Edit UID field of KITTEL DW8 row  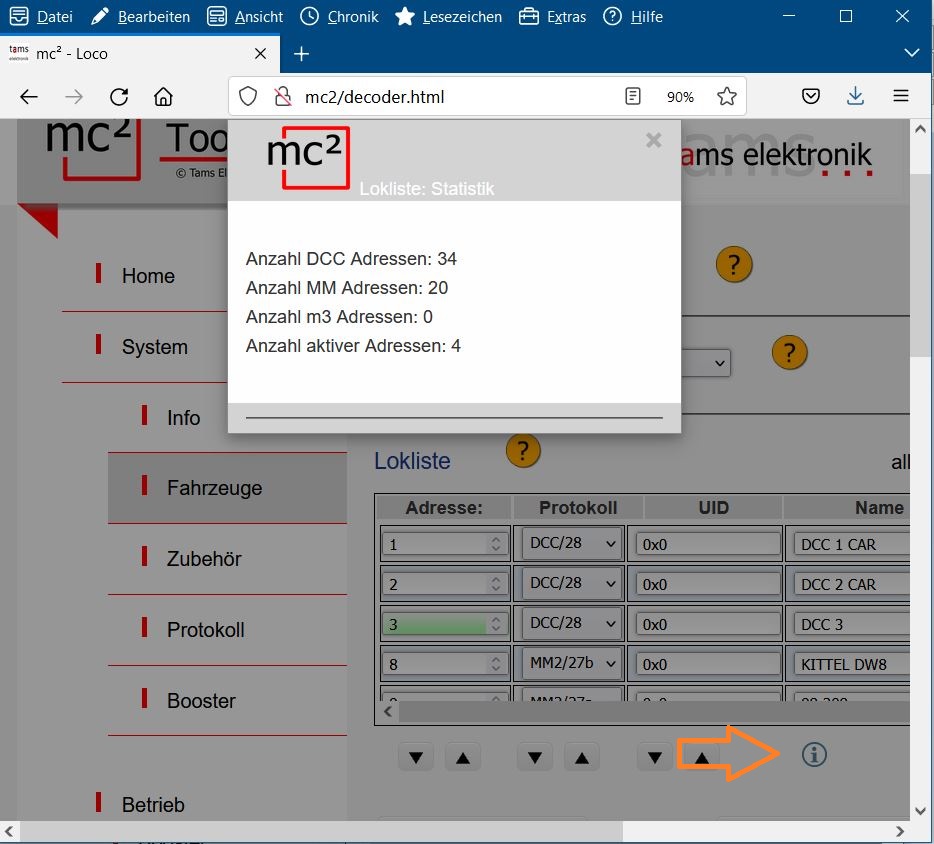click(x=708, y=664)
